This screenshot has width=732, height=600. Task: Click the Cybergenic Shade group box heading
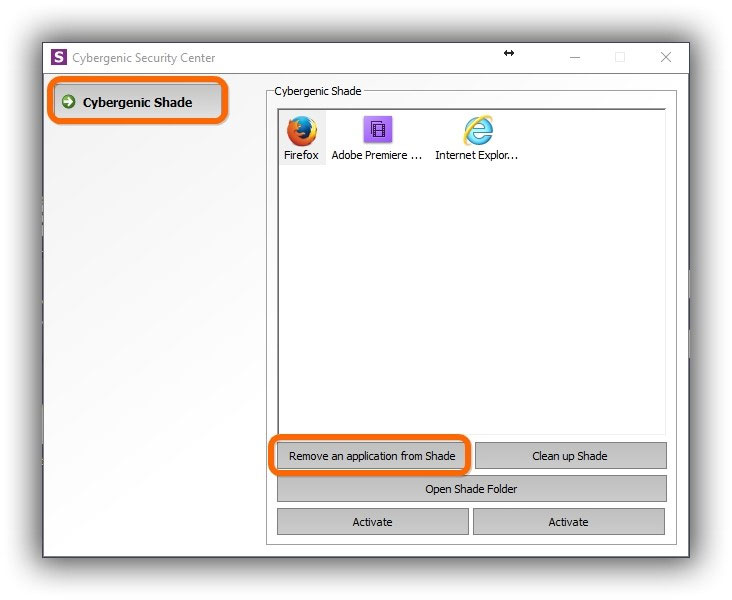tap(318, 91)
